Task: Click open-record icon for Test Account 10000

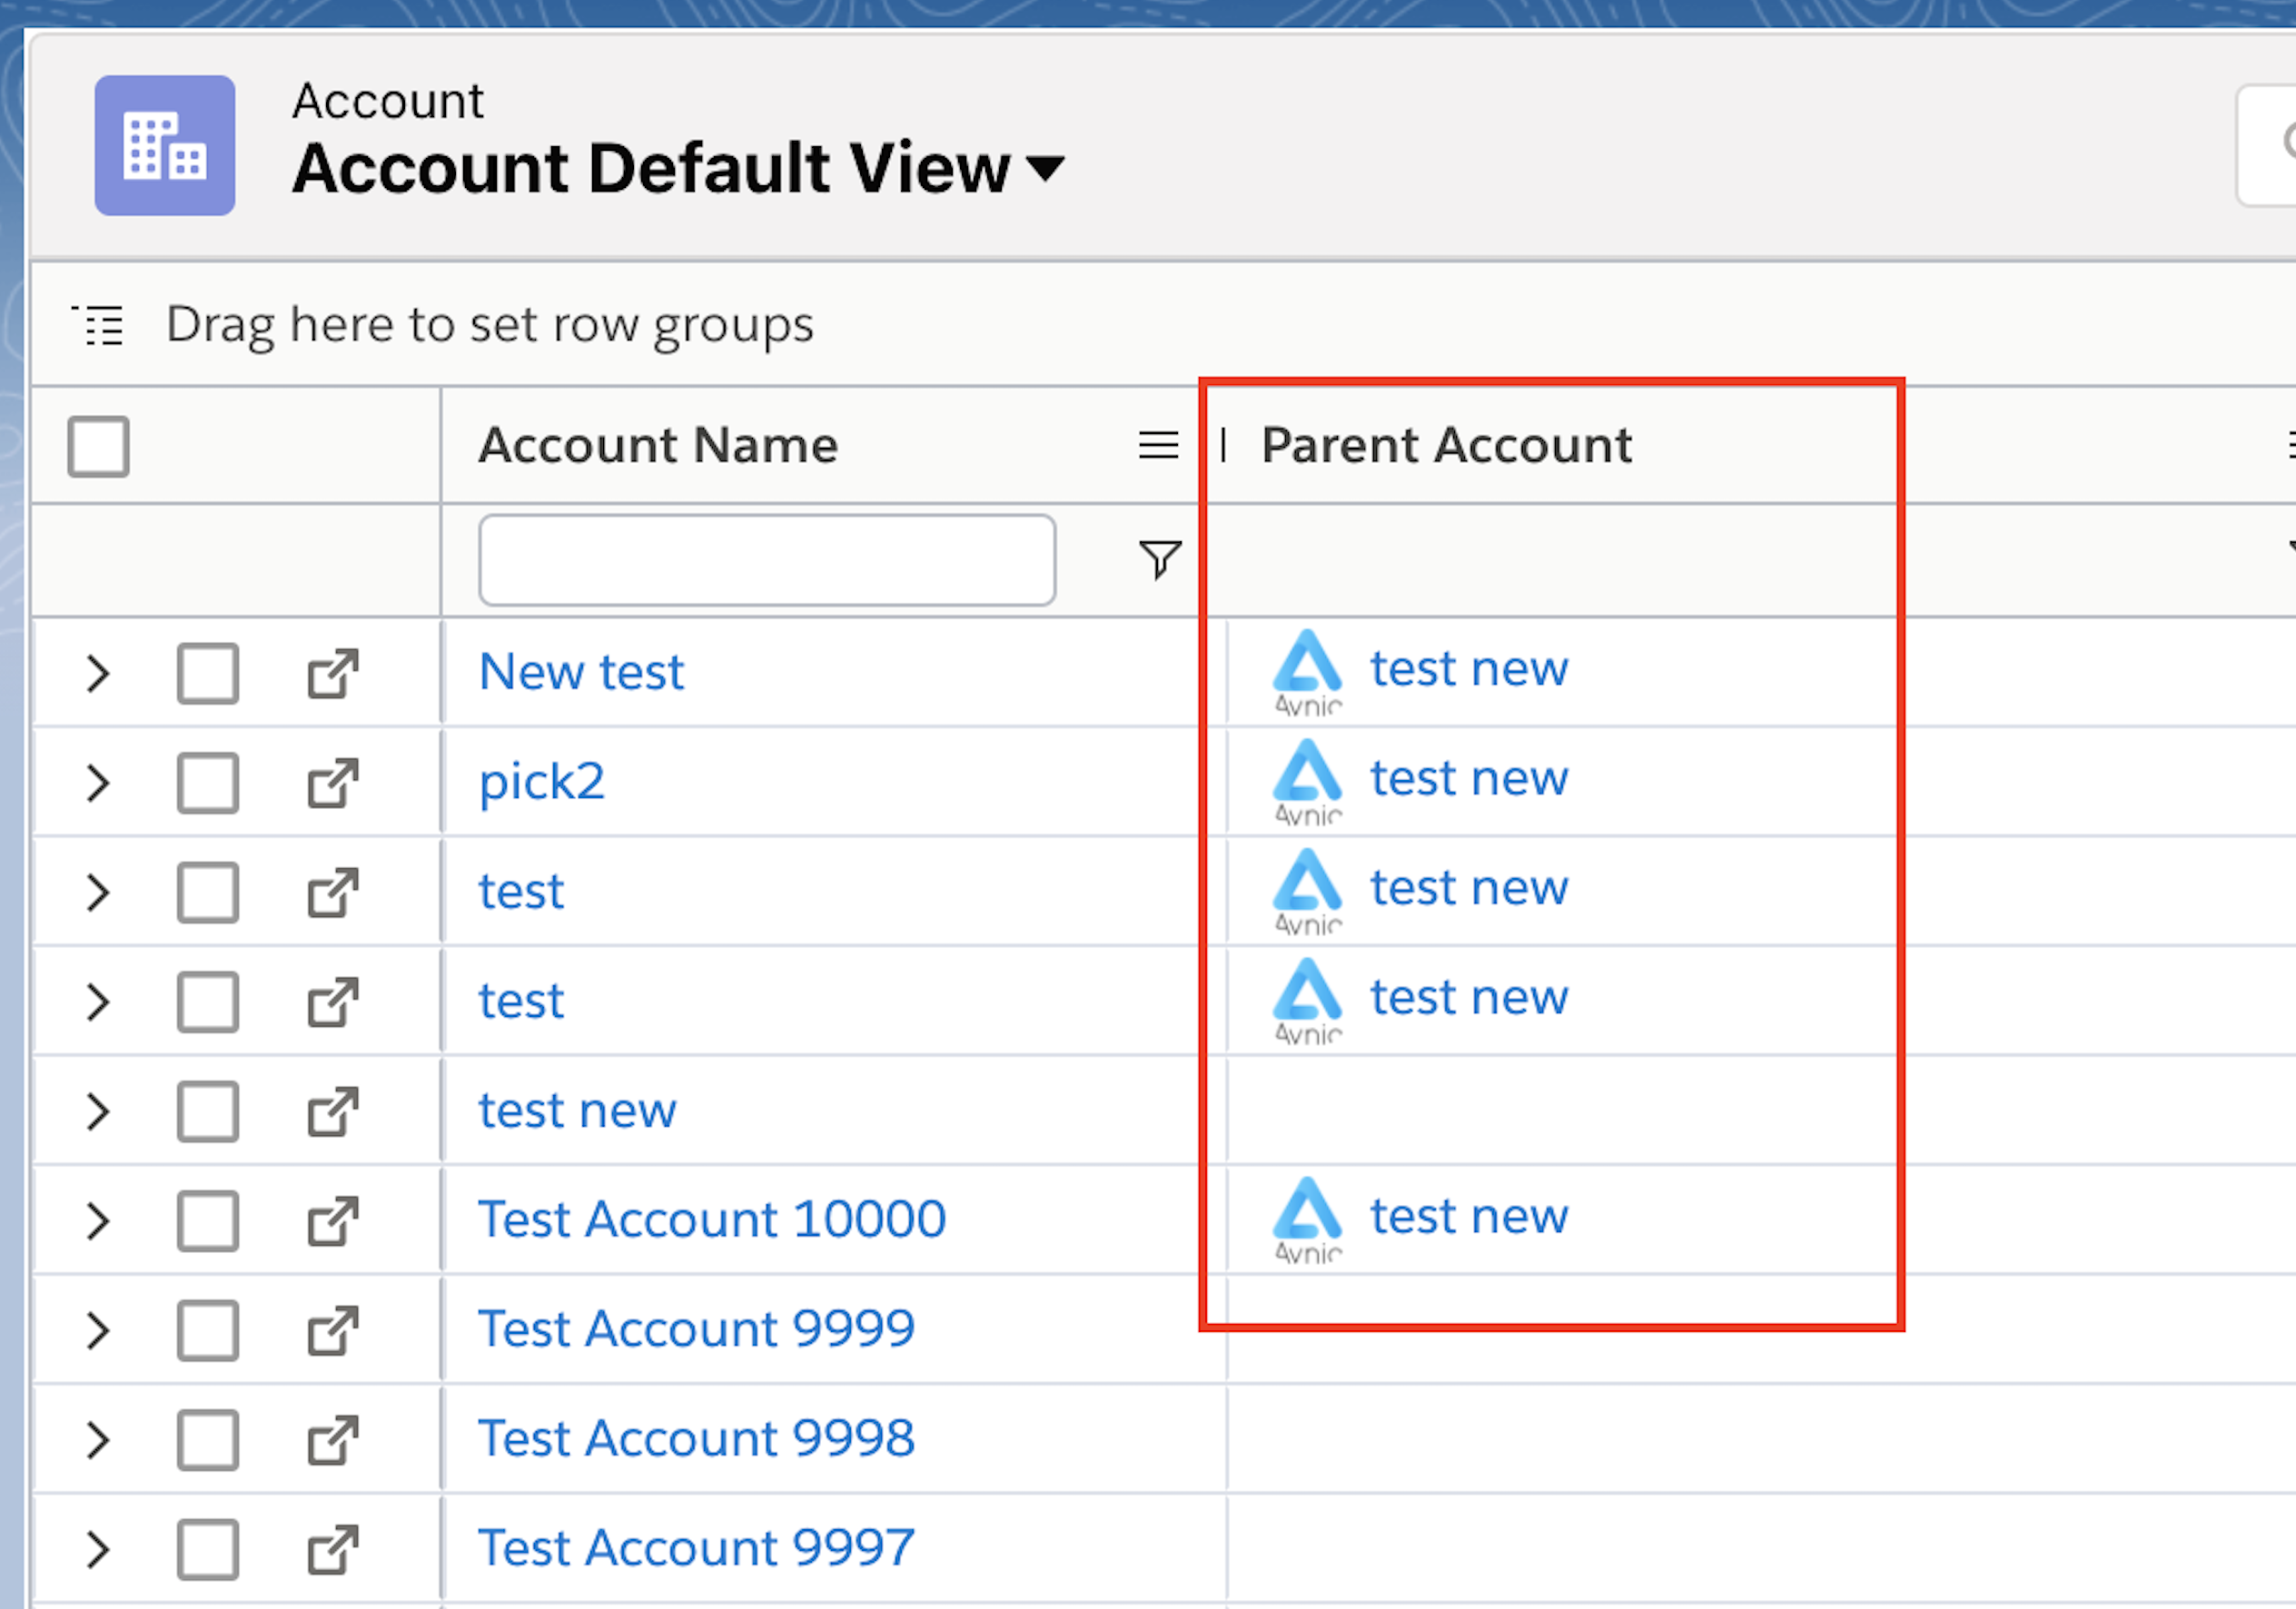Action: tap(332, 1221)
